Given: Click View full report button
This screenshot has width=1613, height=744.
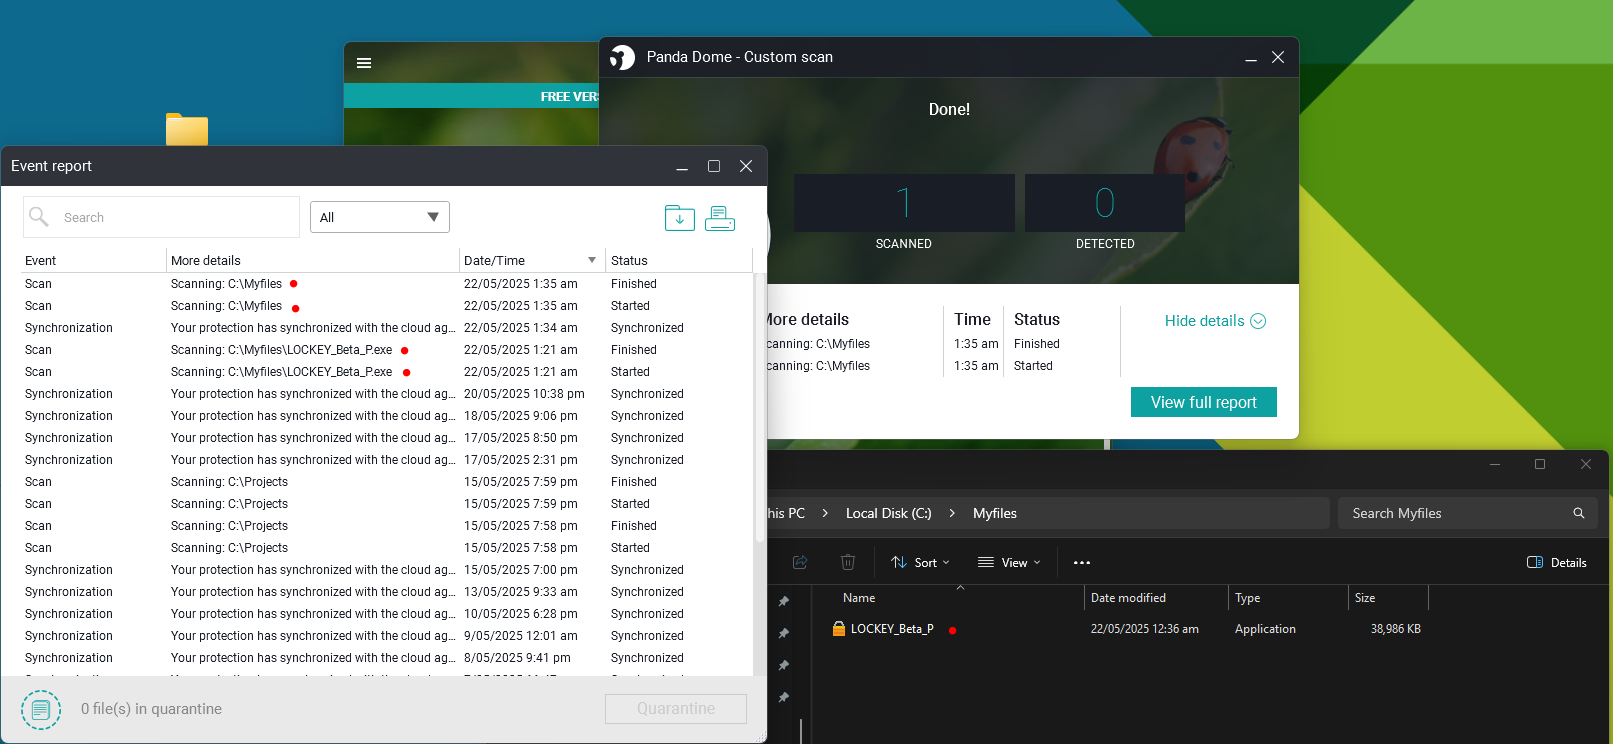Looking at the screenshot, I should [x=1204, y=402].
